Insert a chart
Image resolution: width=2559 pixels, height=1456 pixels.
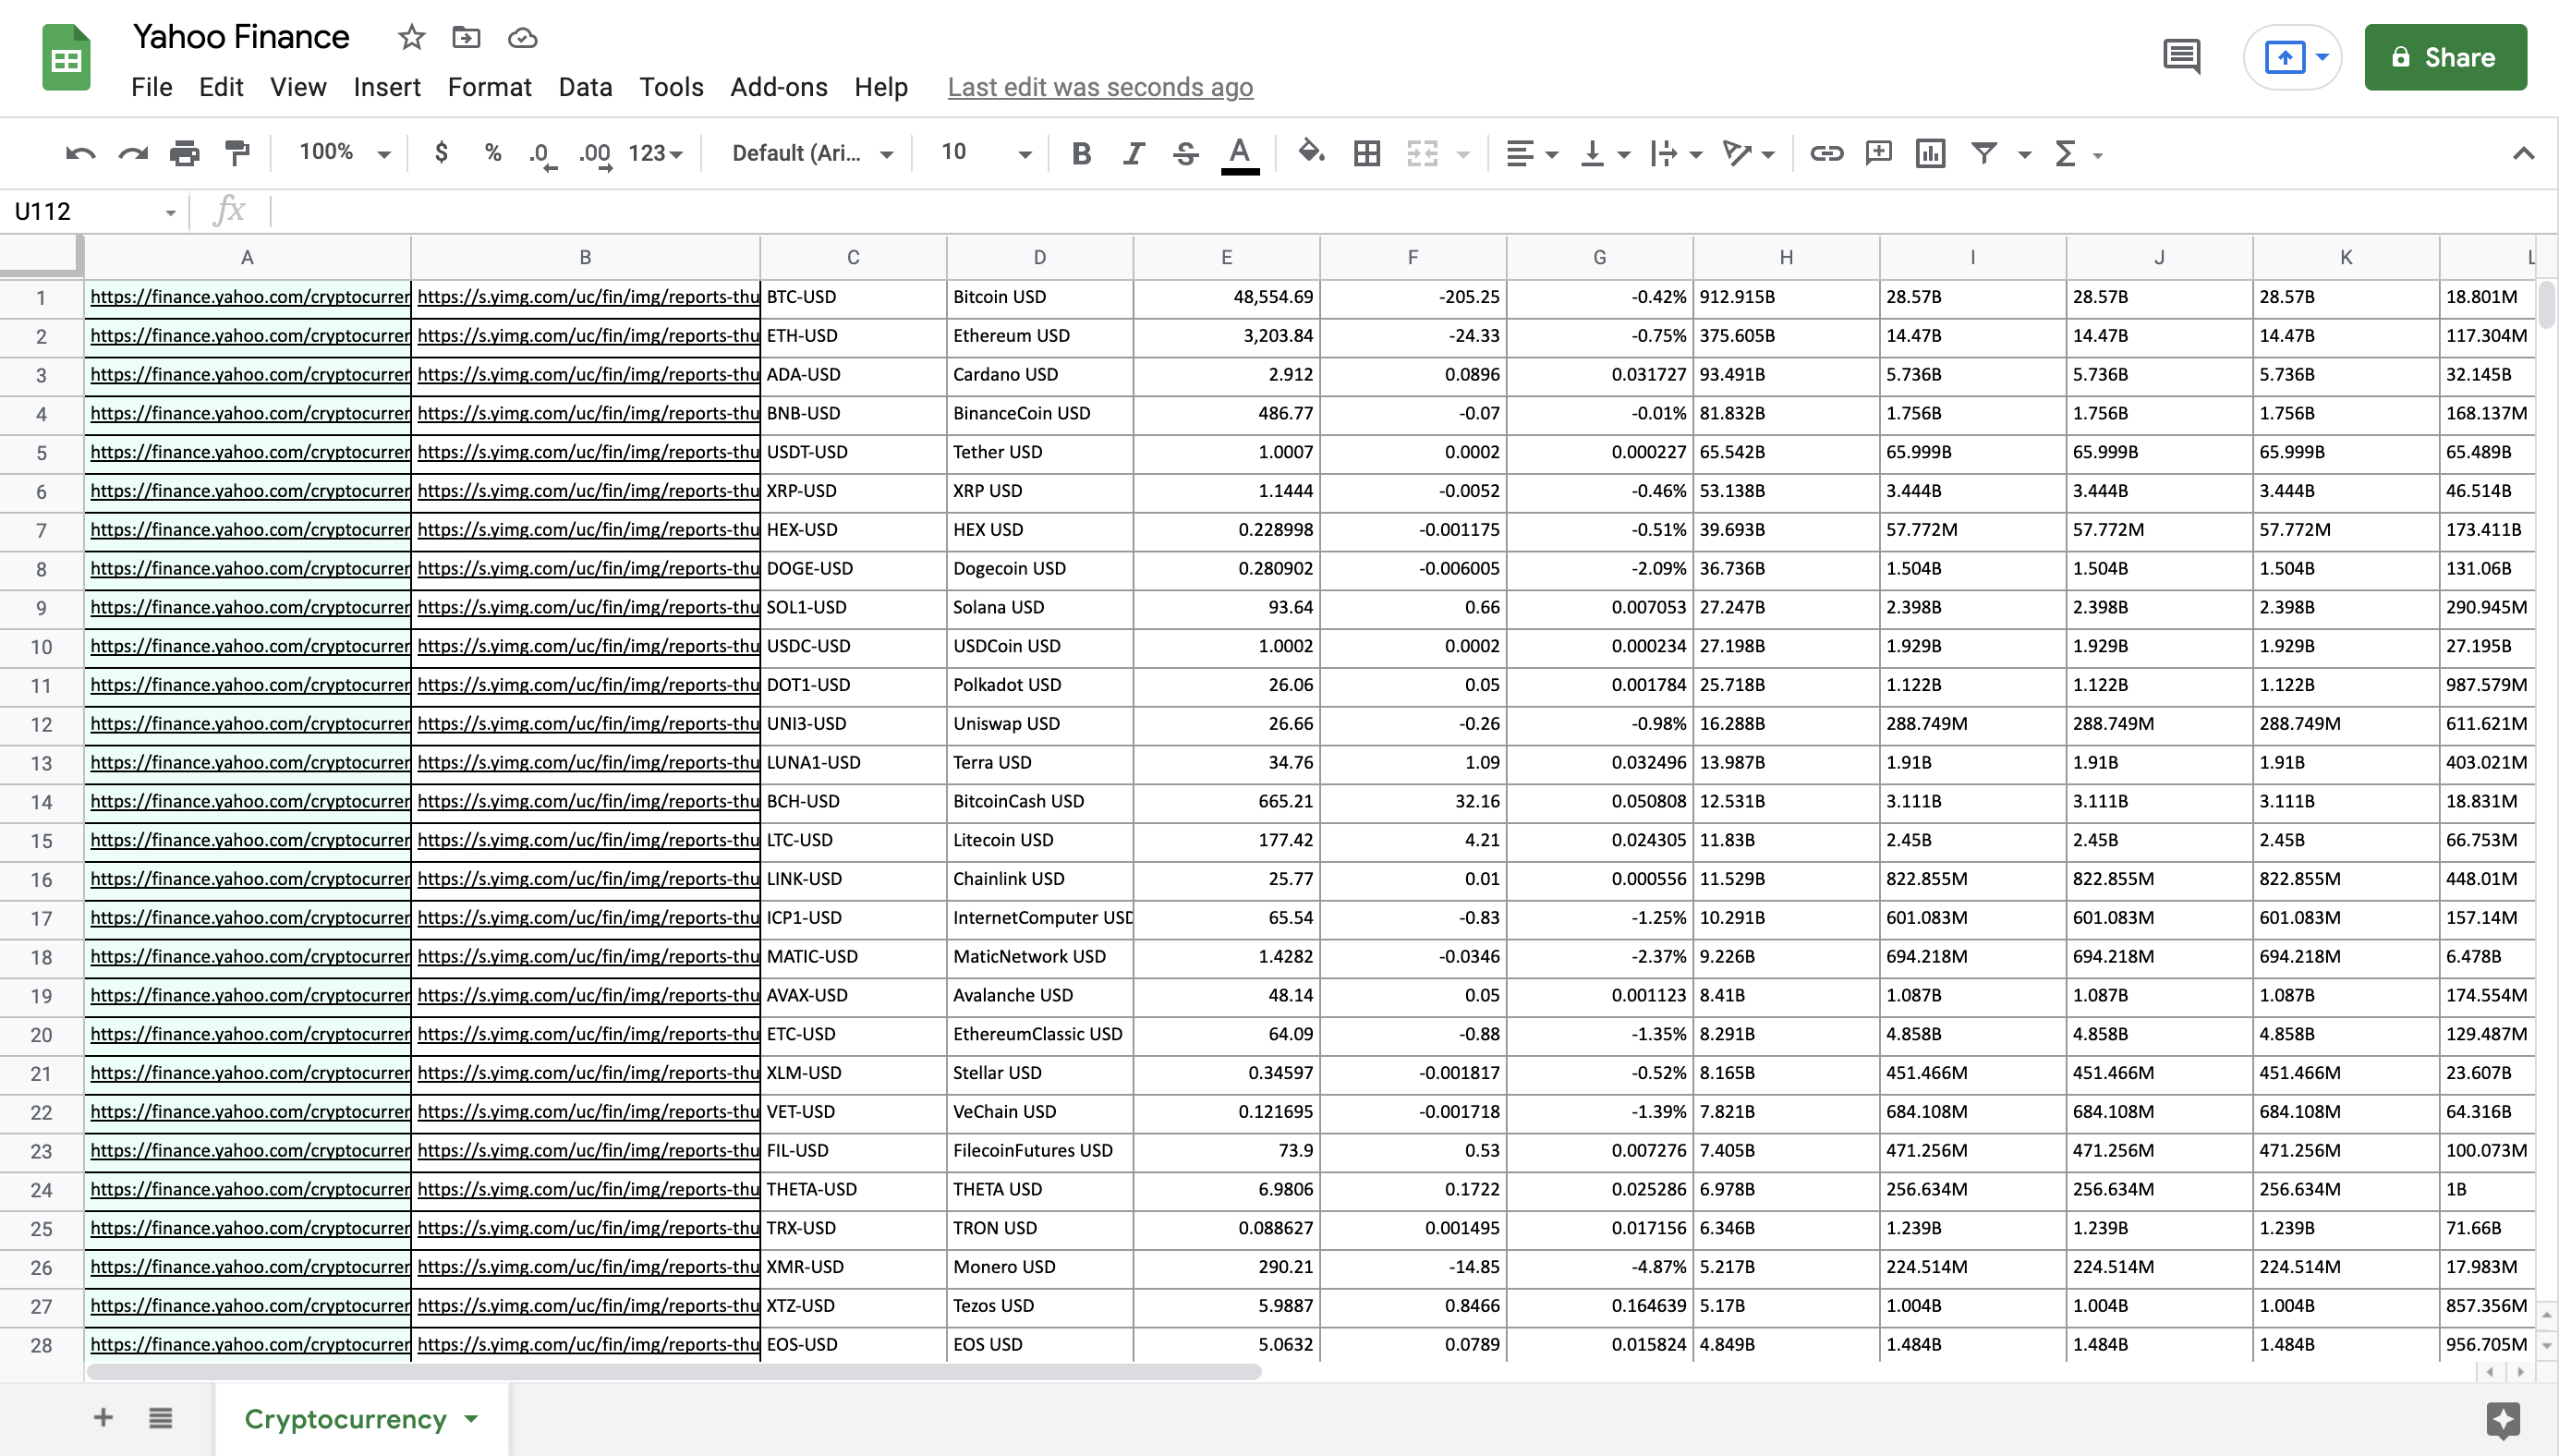(1930, 153)
